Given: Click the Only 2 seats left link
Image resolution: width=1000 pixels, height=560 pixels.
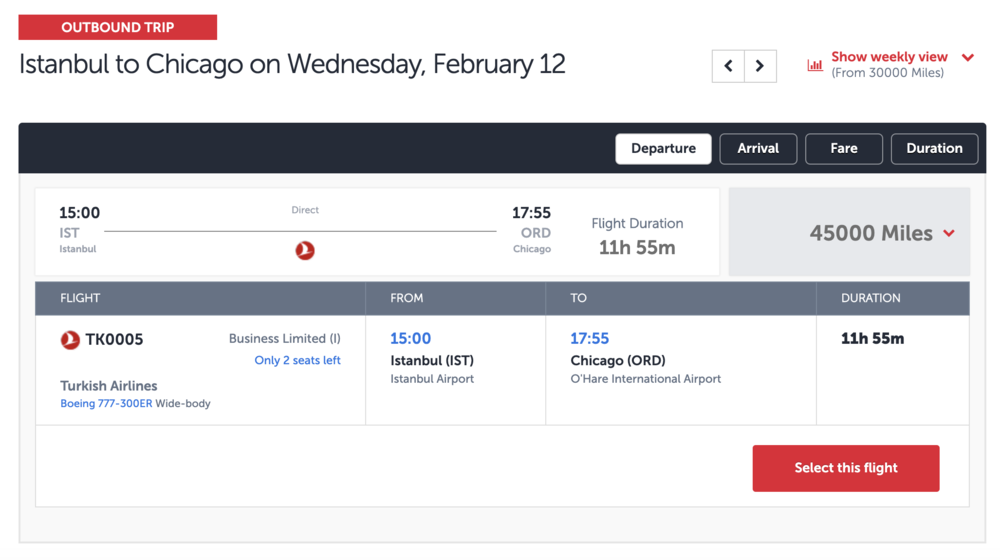Looking at the screenshot, I should 297,360.
